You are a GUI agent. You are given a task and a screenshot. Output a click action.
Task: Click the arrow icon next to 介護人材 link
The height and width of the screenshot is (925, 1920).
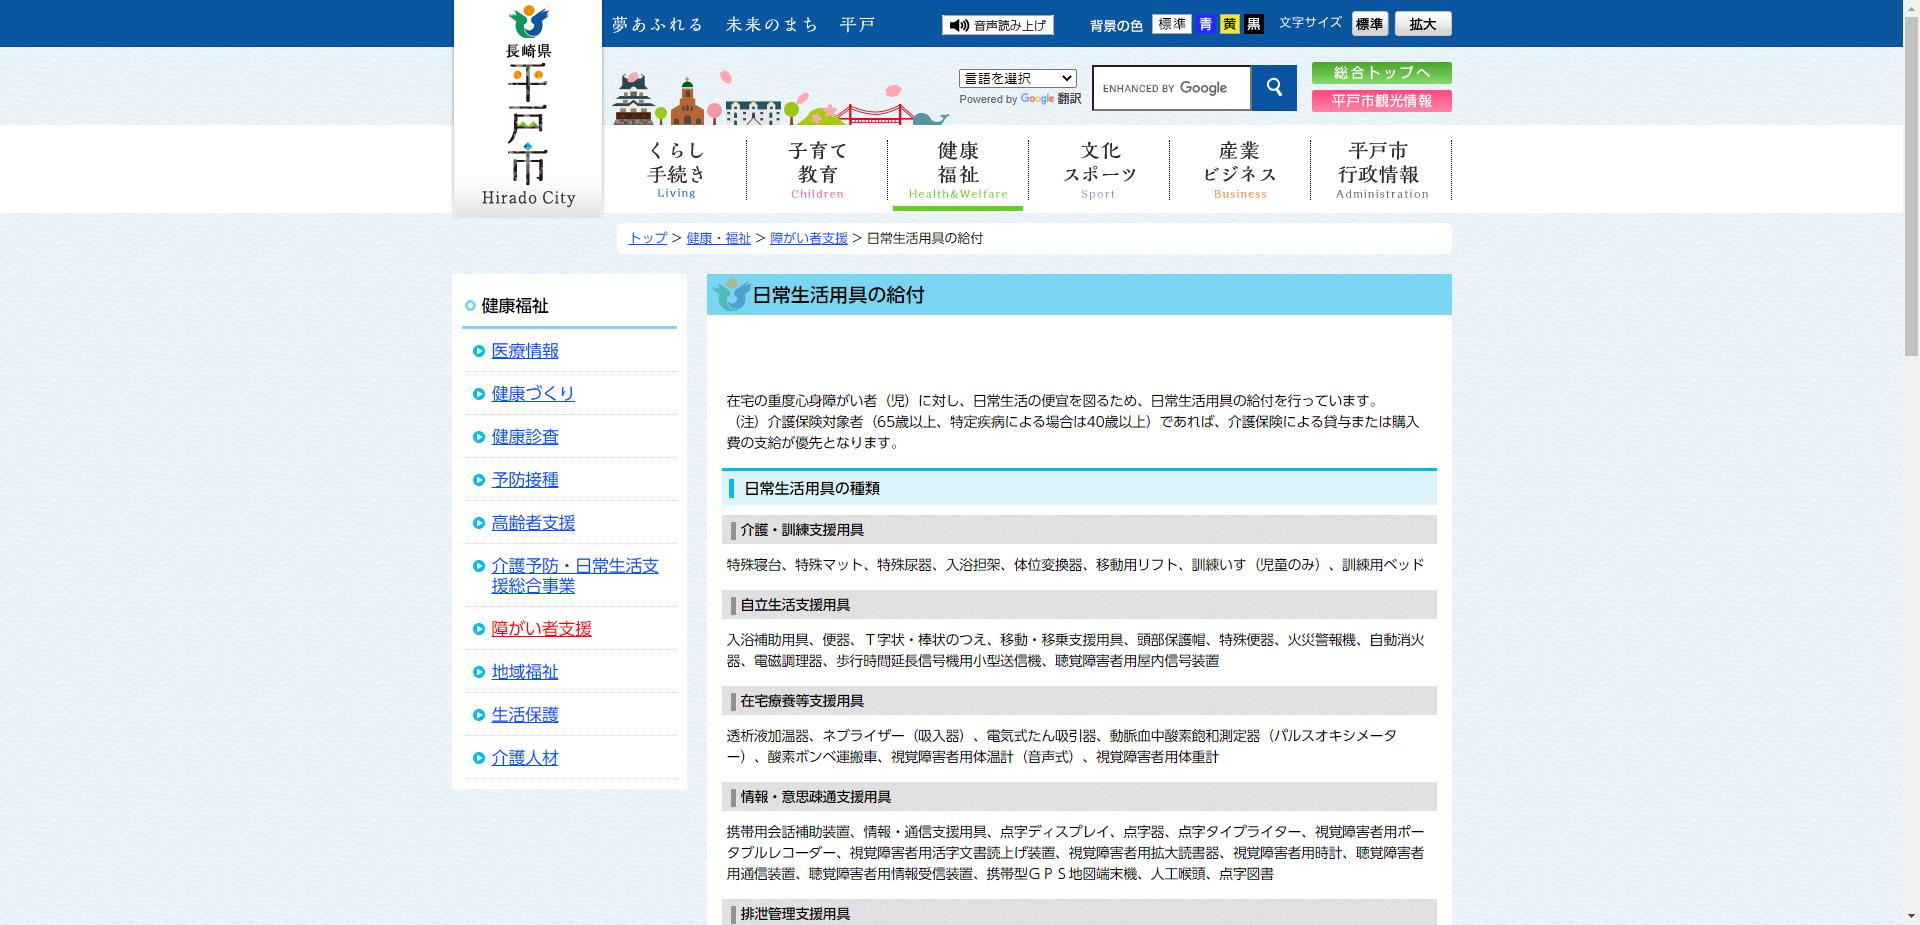[x=478, y=758]
